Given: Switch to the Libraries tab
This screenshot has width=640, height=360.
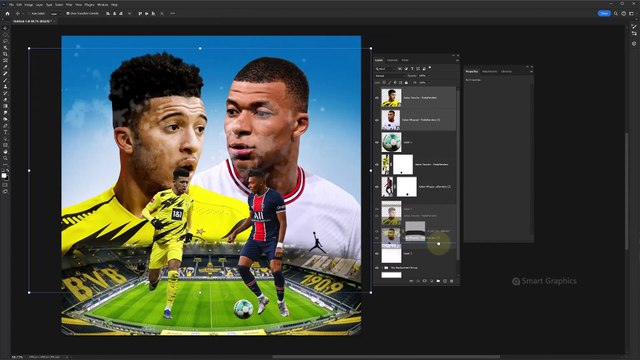Looking at the screenshot, I should pyautogui.click(x=506, y=71).
